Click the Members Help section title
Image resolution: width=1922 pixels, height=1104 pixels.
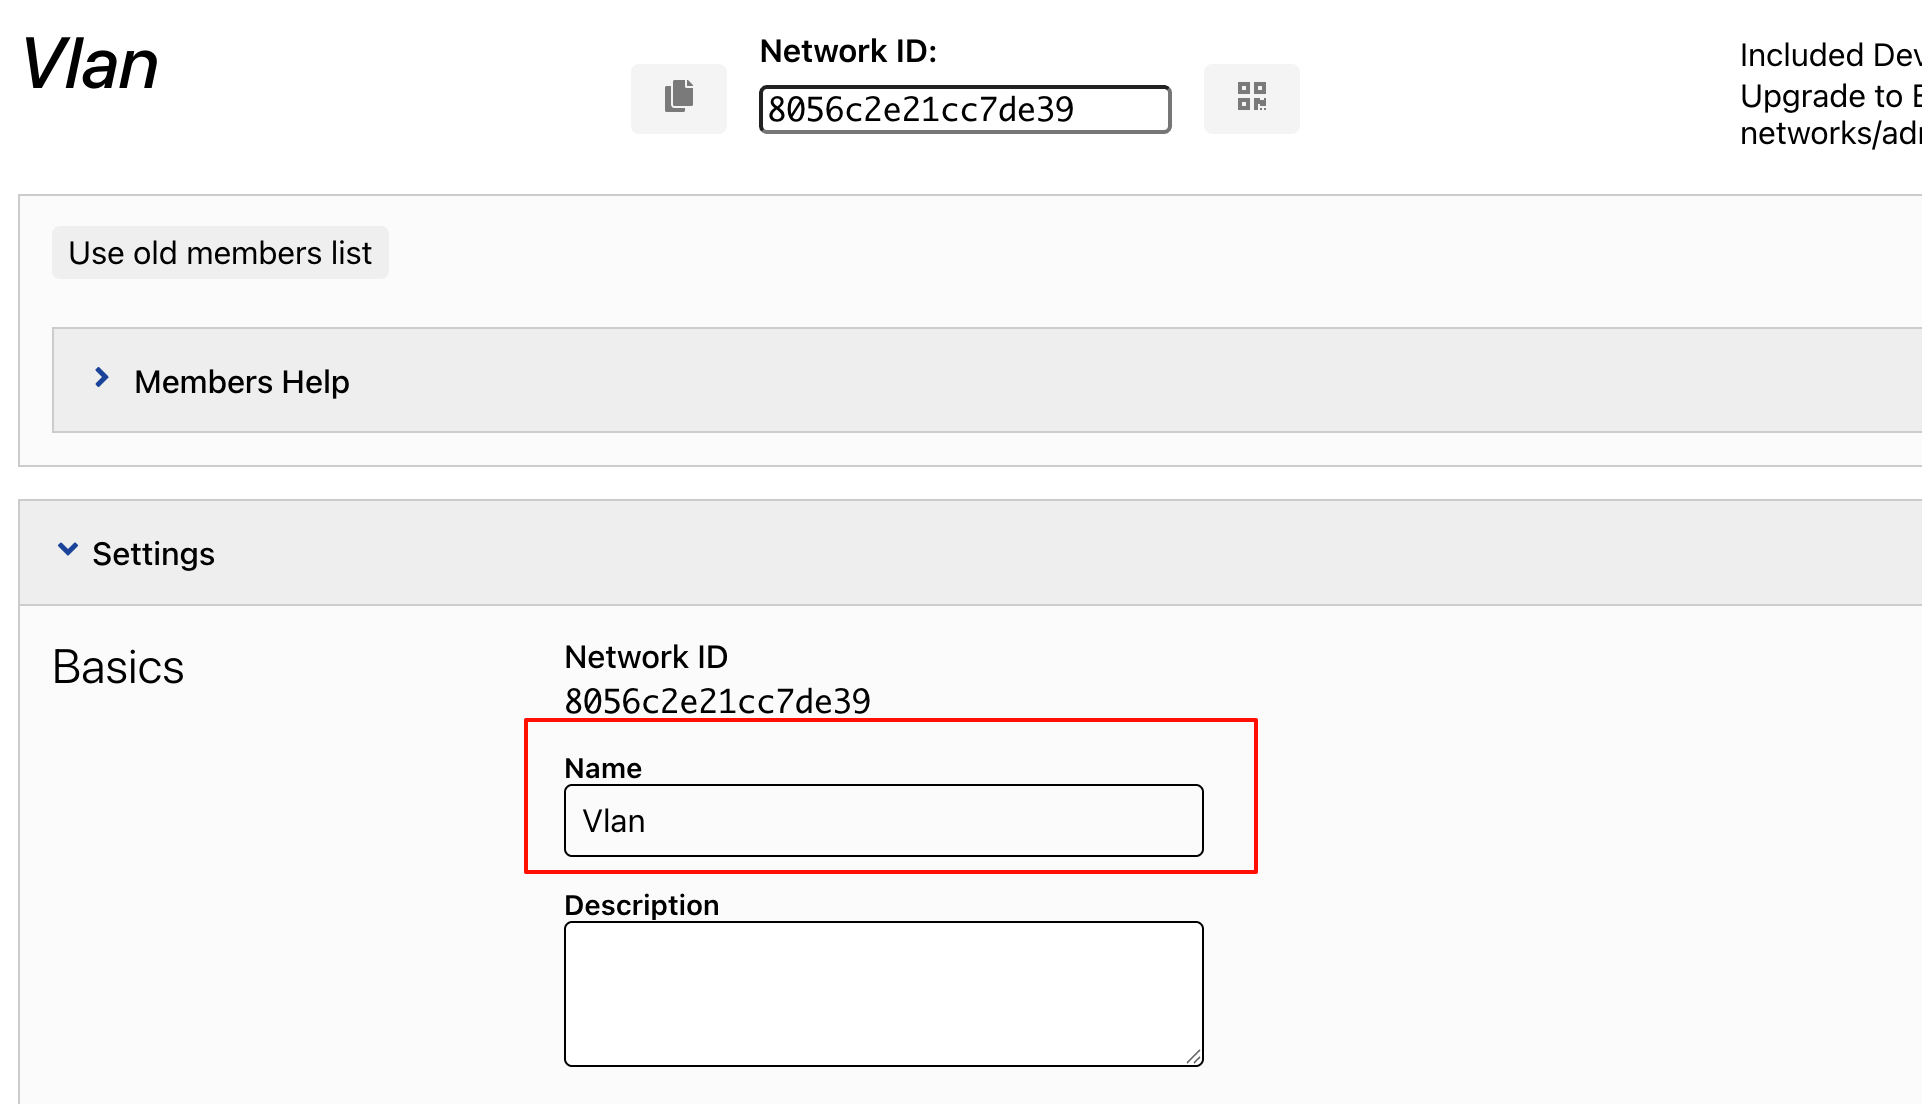(241, 382)
